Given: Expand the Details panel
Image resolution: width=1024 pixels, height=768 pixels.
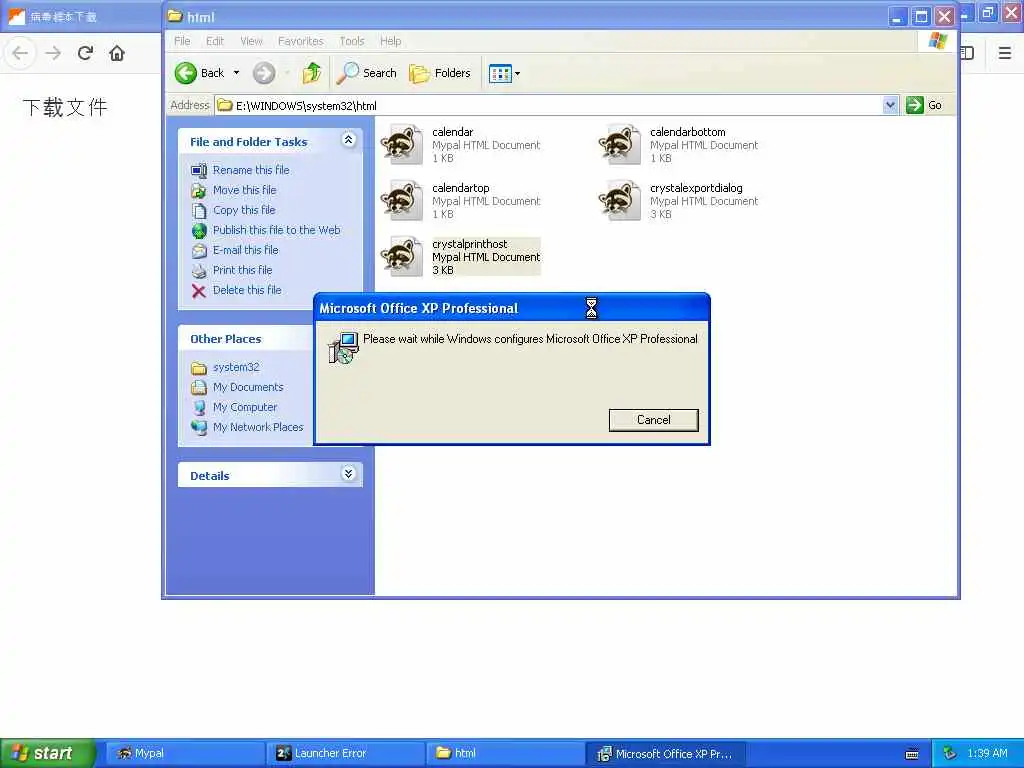Looking at the screenshot, I should [349, 474].
